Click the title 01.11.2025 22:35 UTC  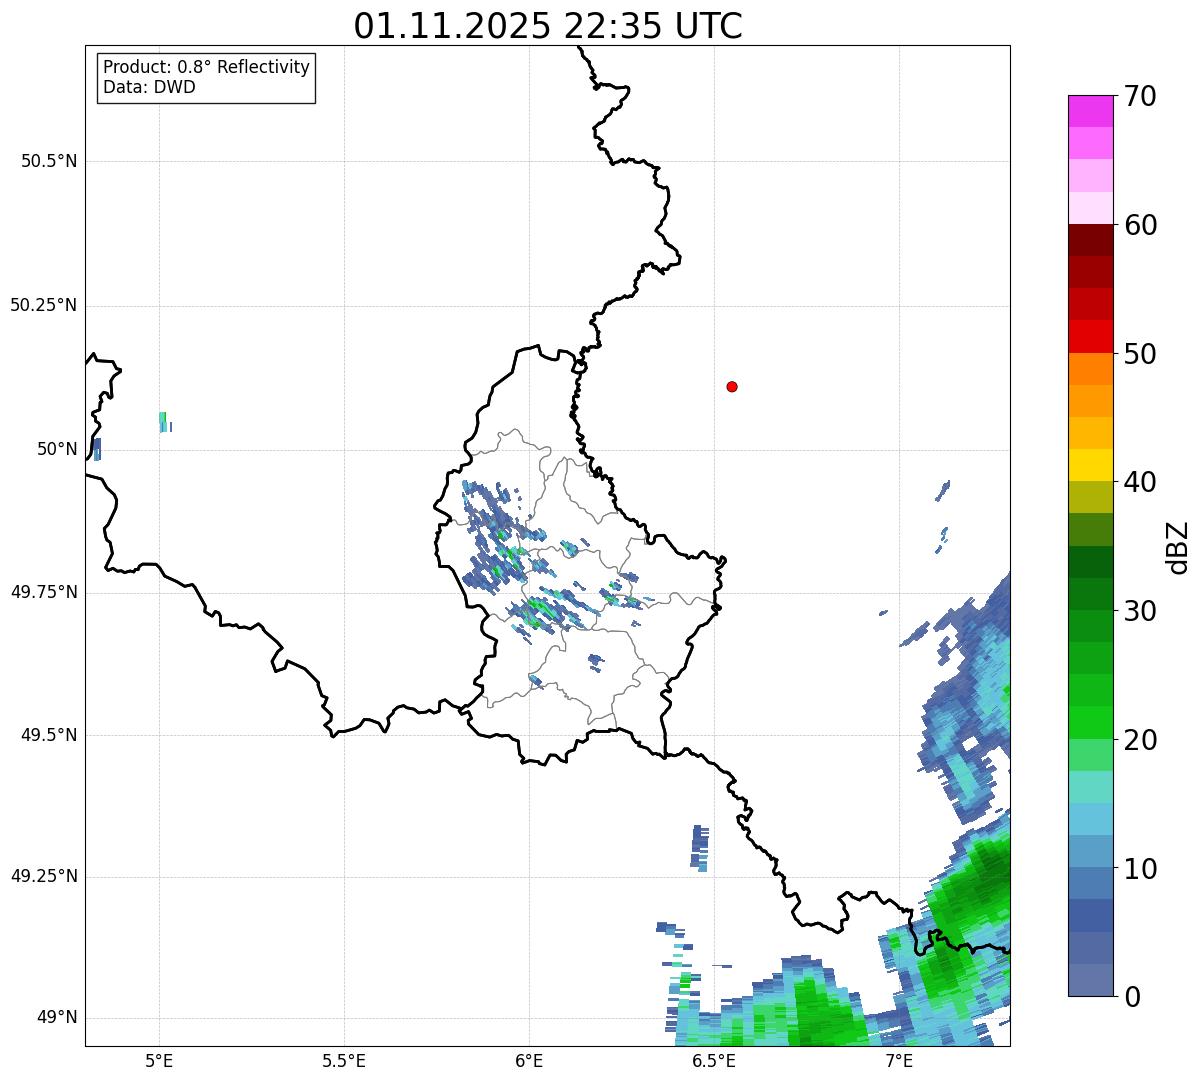pos(548,25)
